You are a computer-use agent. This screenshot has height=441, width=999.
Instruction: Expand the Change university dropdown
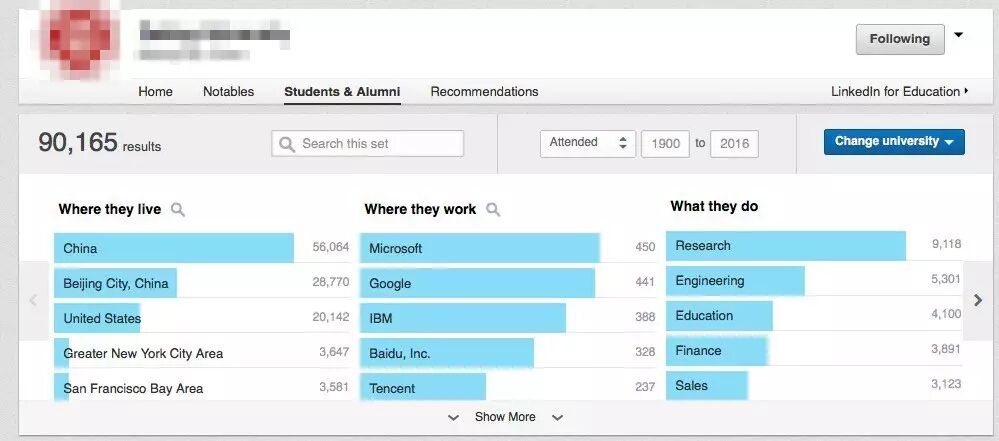coord(894,142)
